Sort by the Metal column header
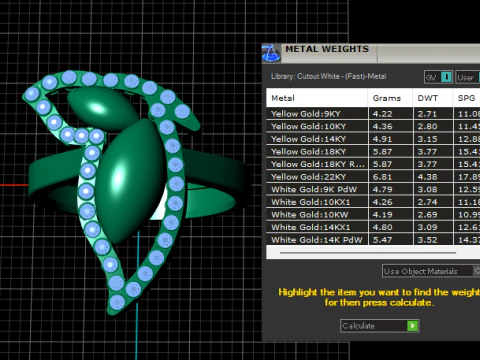Image resolution: width=480 pixels, height=360 pixels. pos(317,98)
